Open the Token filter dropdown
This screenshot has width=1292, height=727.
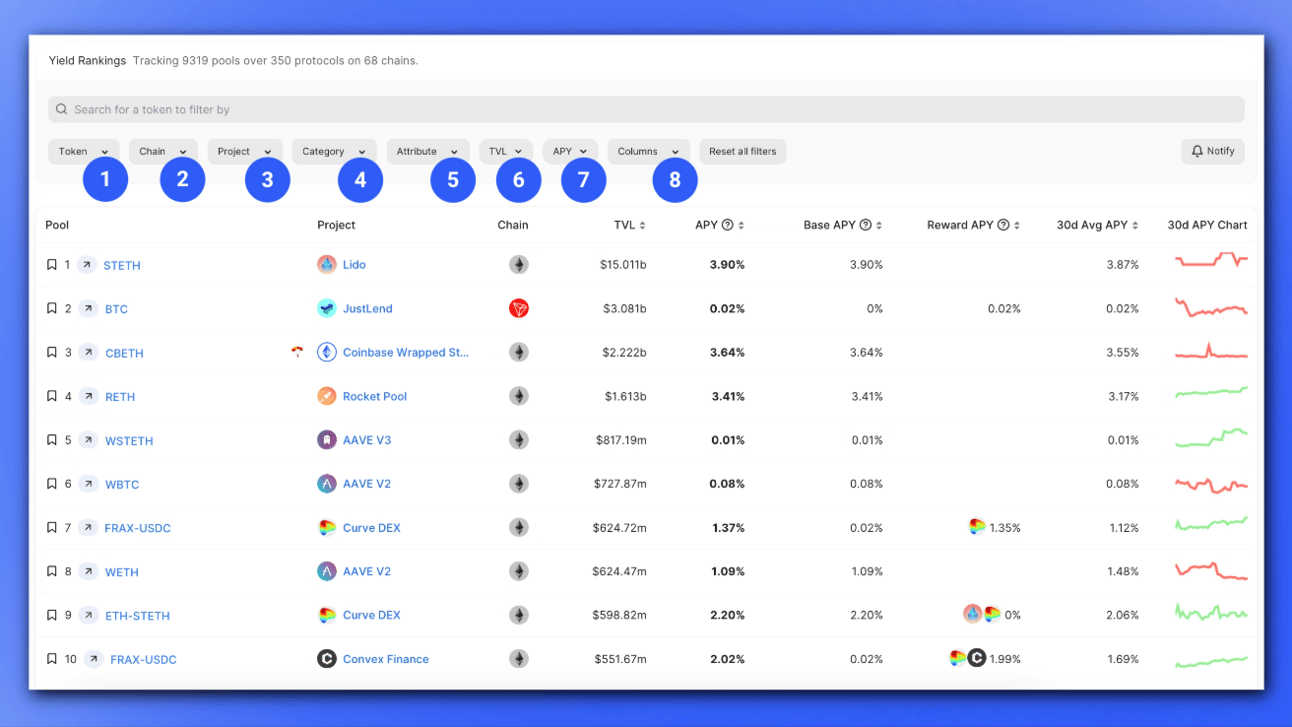(84, 152)
